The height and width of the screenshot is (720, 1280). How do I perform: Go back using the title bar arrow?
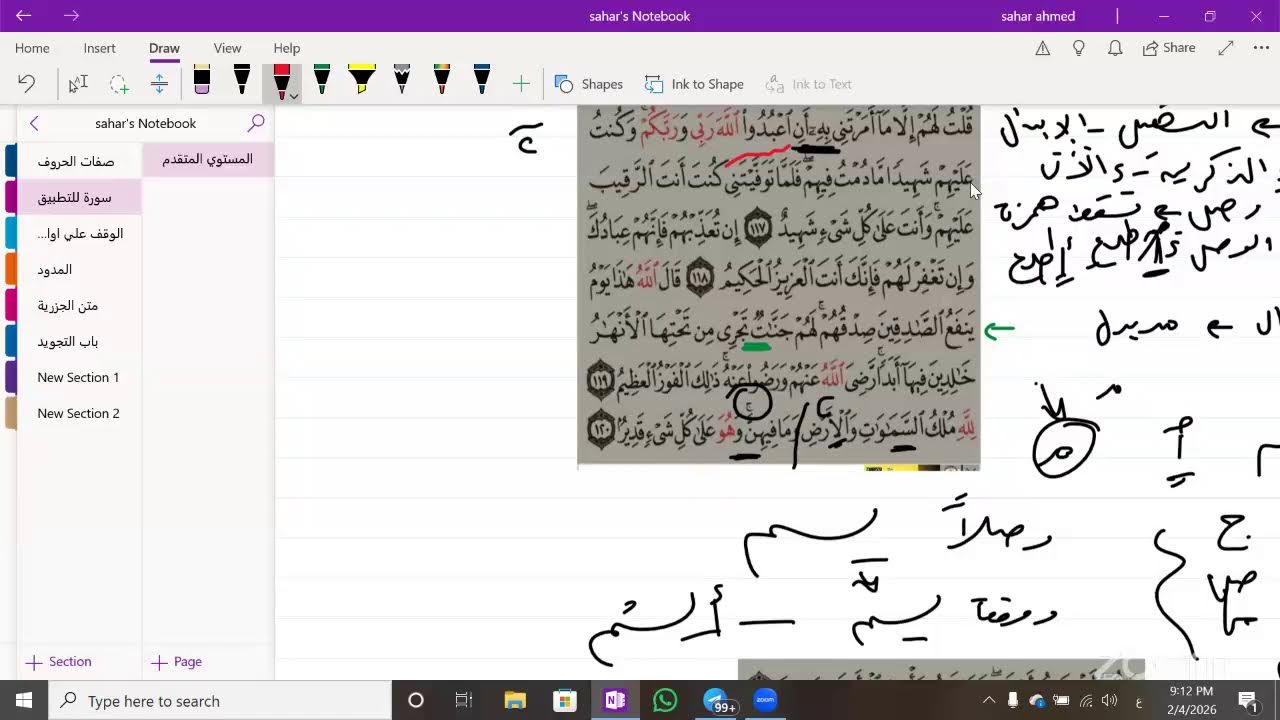pyautogui.click(x=24, y=16)
